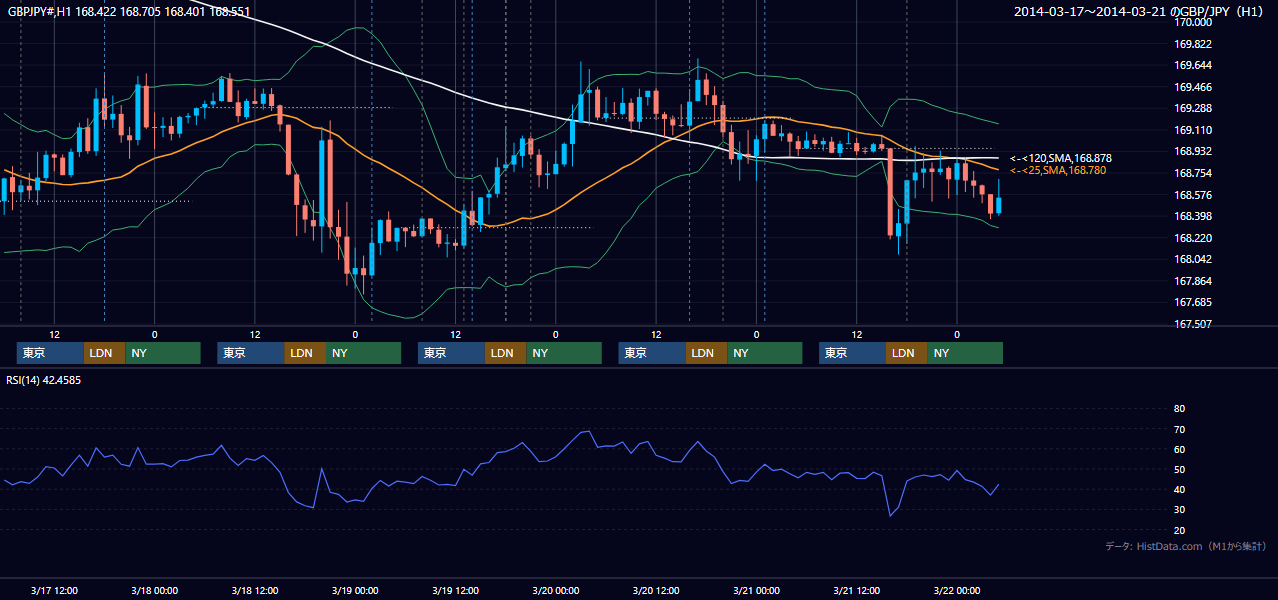Click the RSI 40 level label

pos(1179,489)
